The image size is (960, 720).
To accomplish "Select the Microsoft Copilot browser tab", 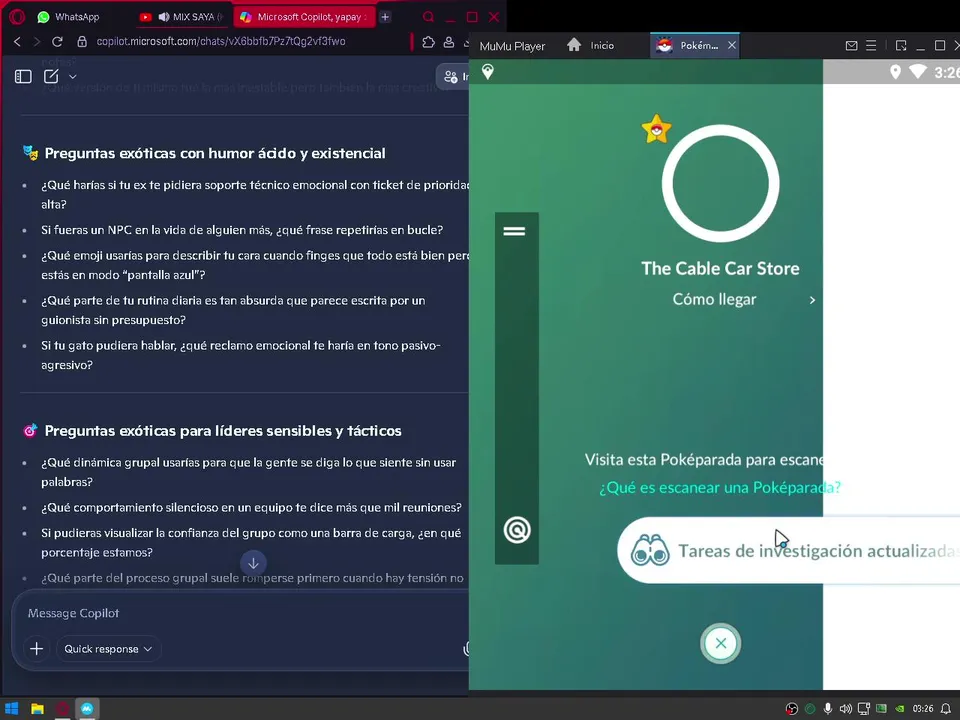I will 304,17.
